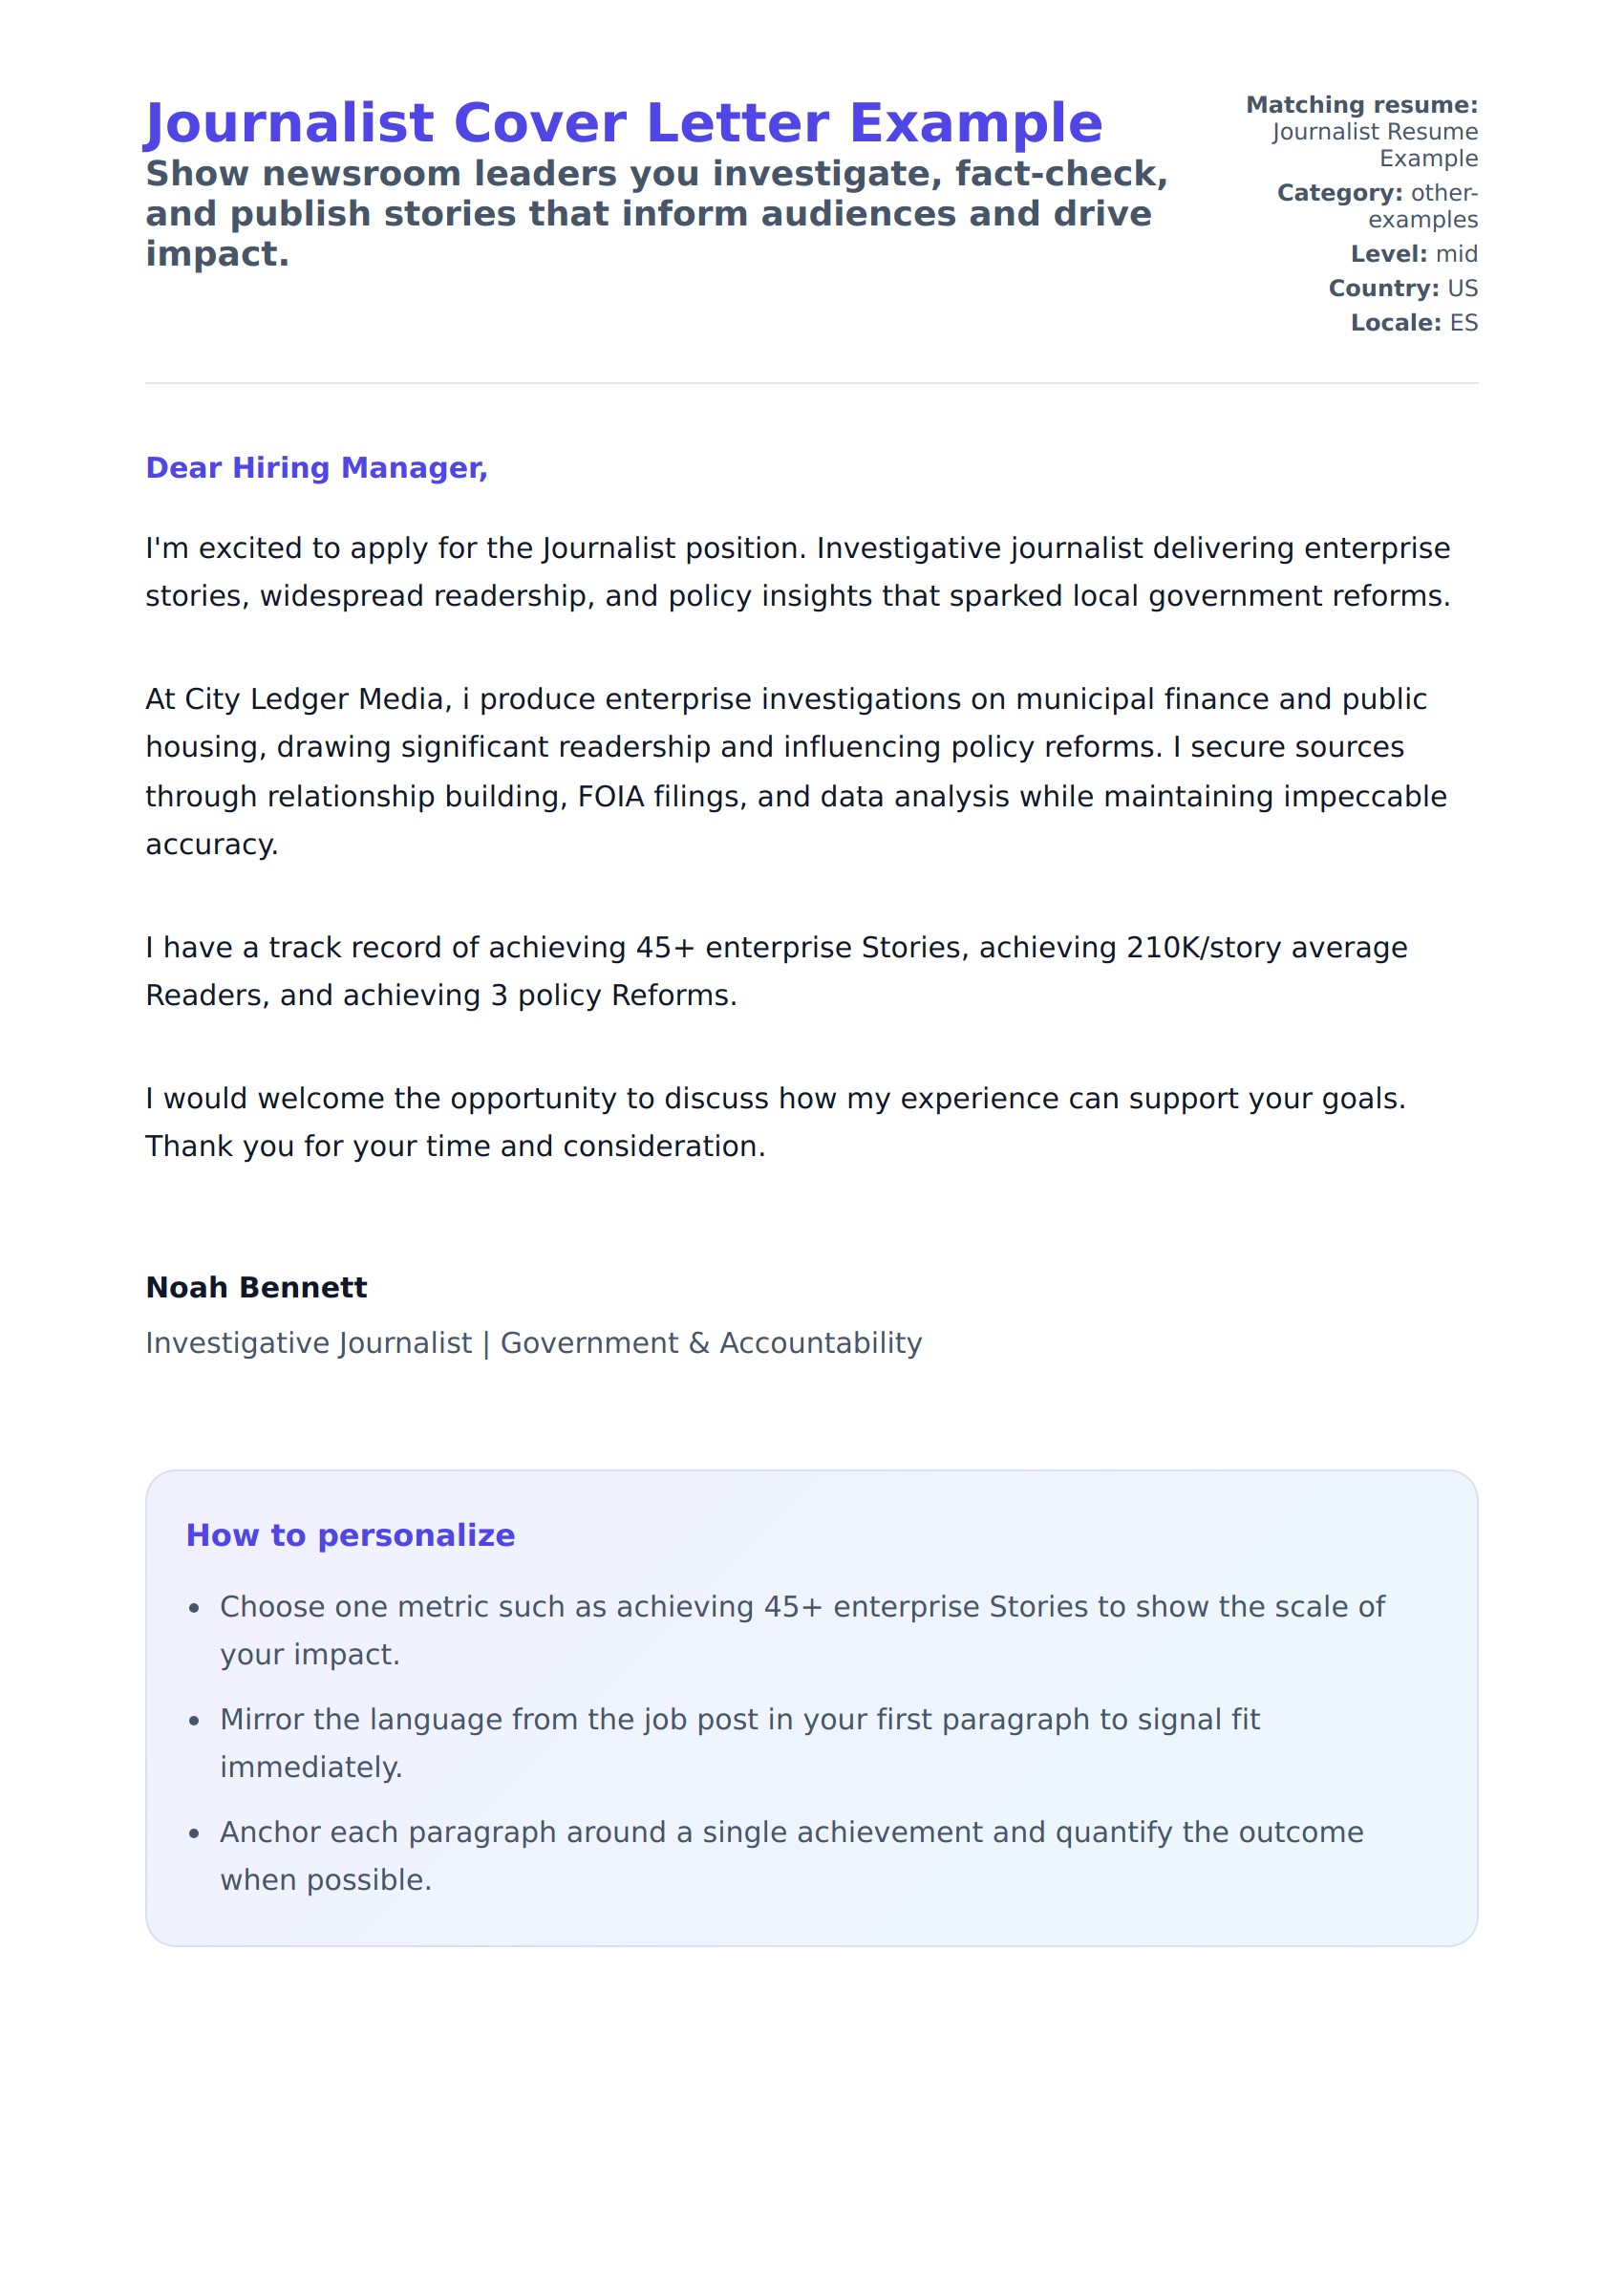The image size is (1624, 2293).
Task: Click the Investigative Journalist job title line
Action: pyautogui.click(x=533, y=1343)
